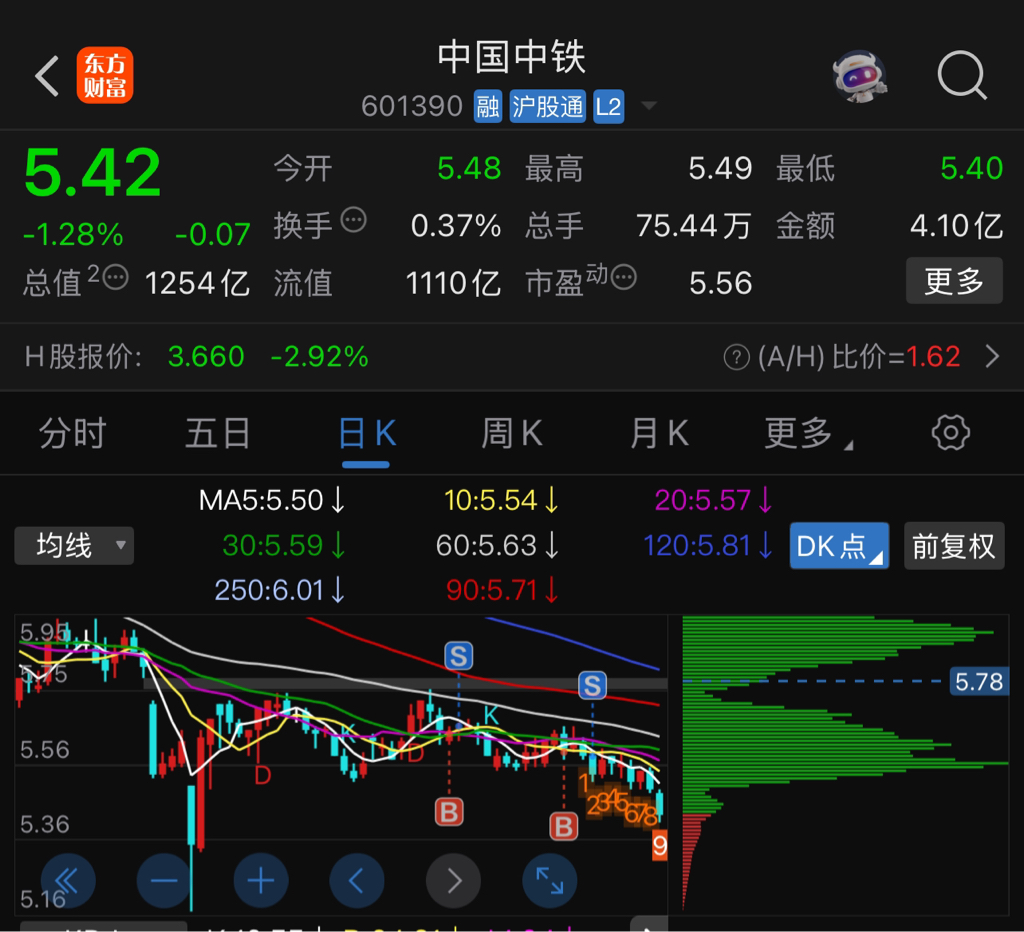Screen dimensions: 1024x932
Task: Open info bubble next to 换手
Action: 354,220
